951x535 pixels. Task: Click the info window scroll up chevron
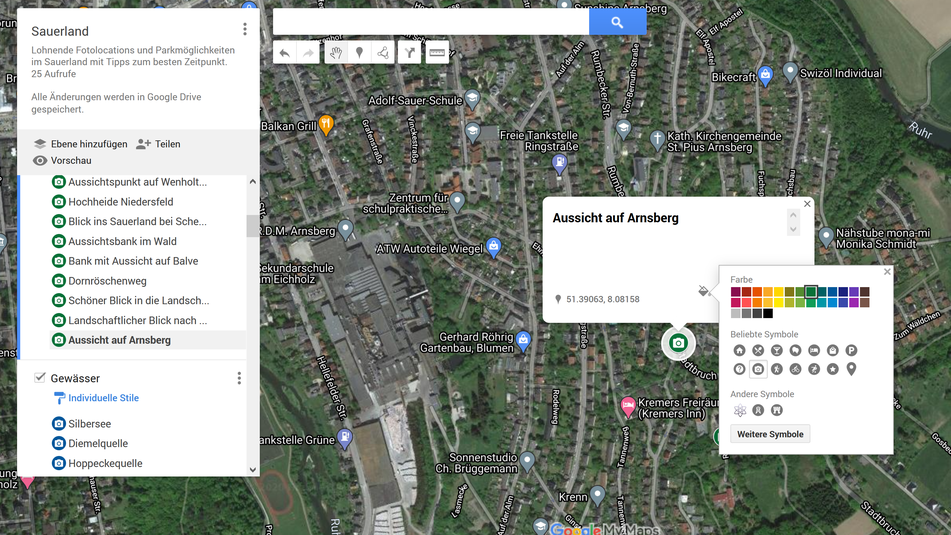pyautogui.click(x=793, y=215)
